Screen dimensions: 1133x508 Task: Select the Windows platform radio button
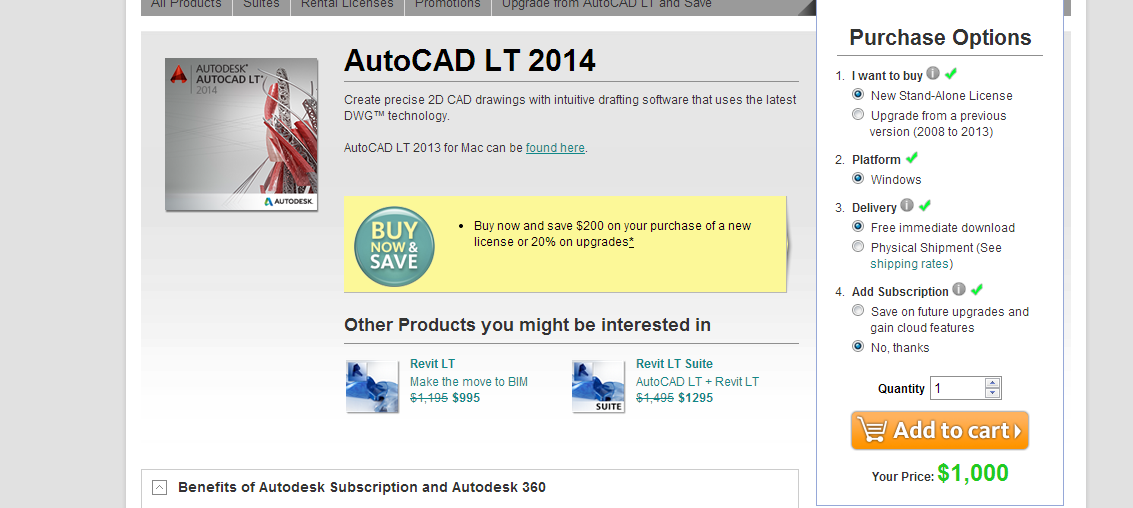click(858, 178)
